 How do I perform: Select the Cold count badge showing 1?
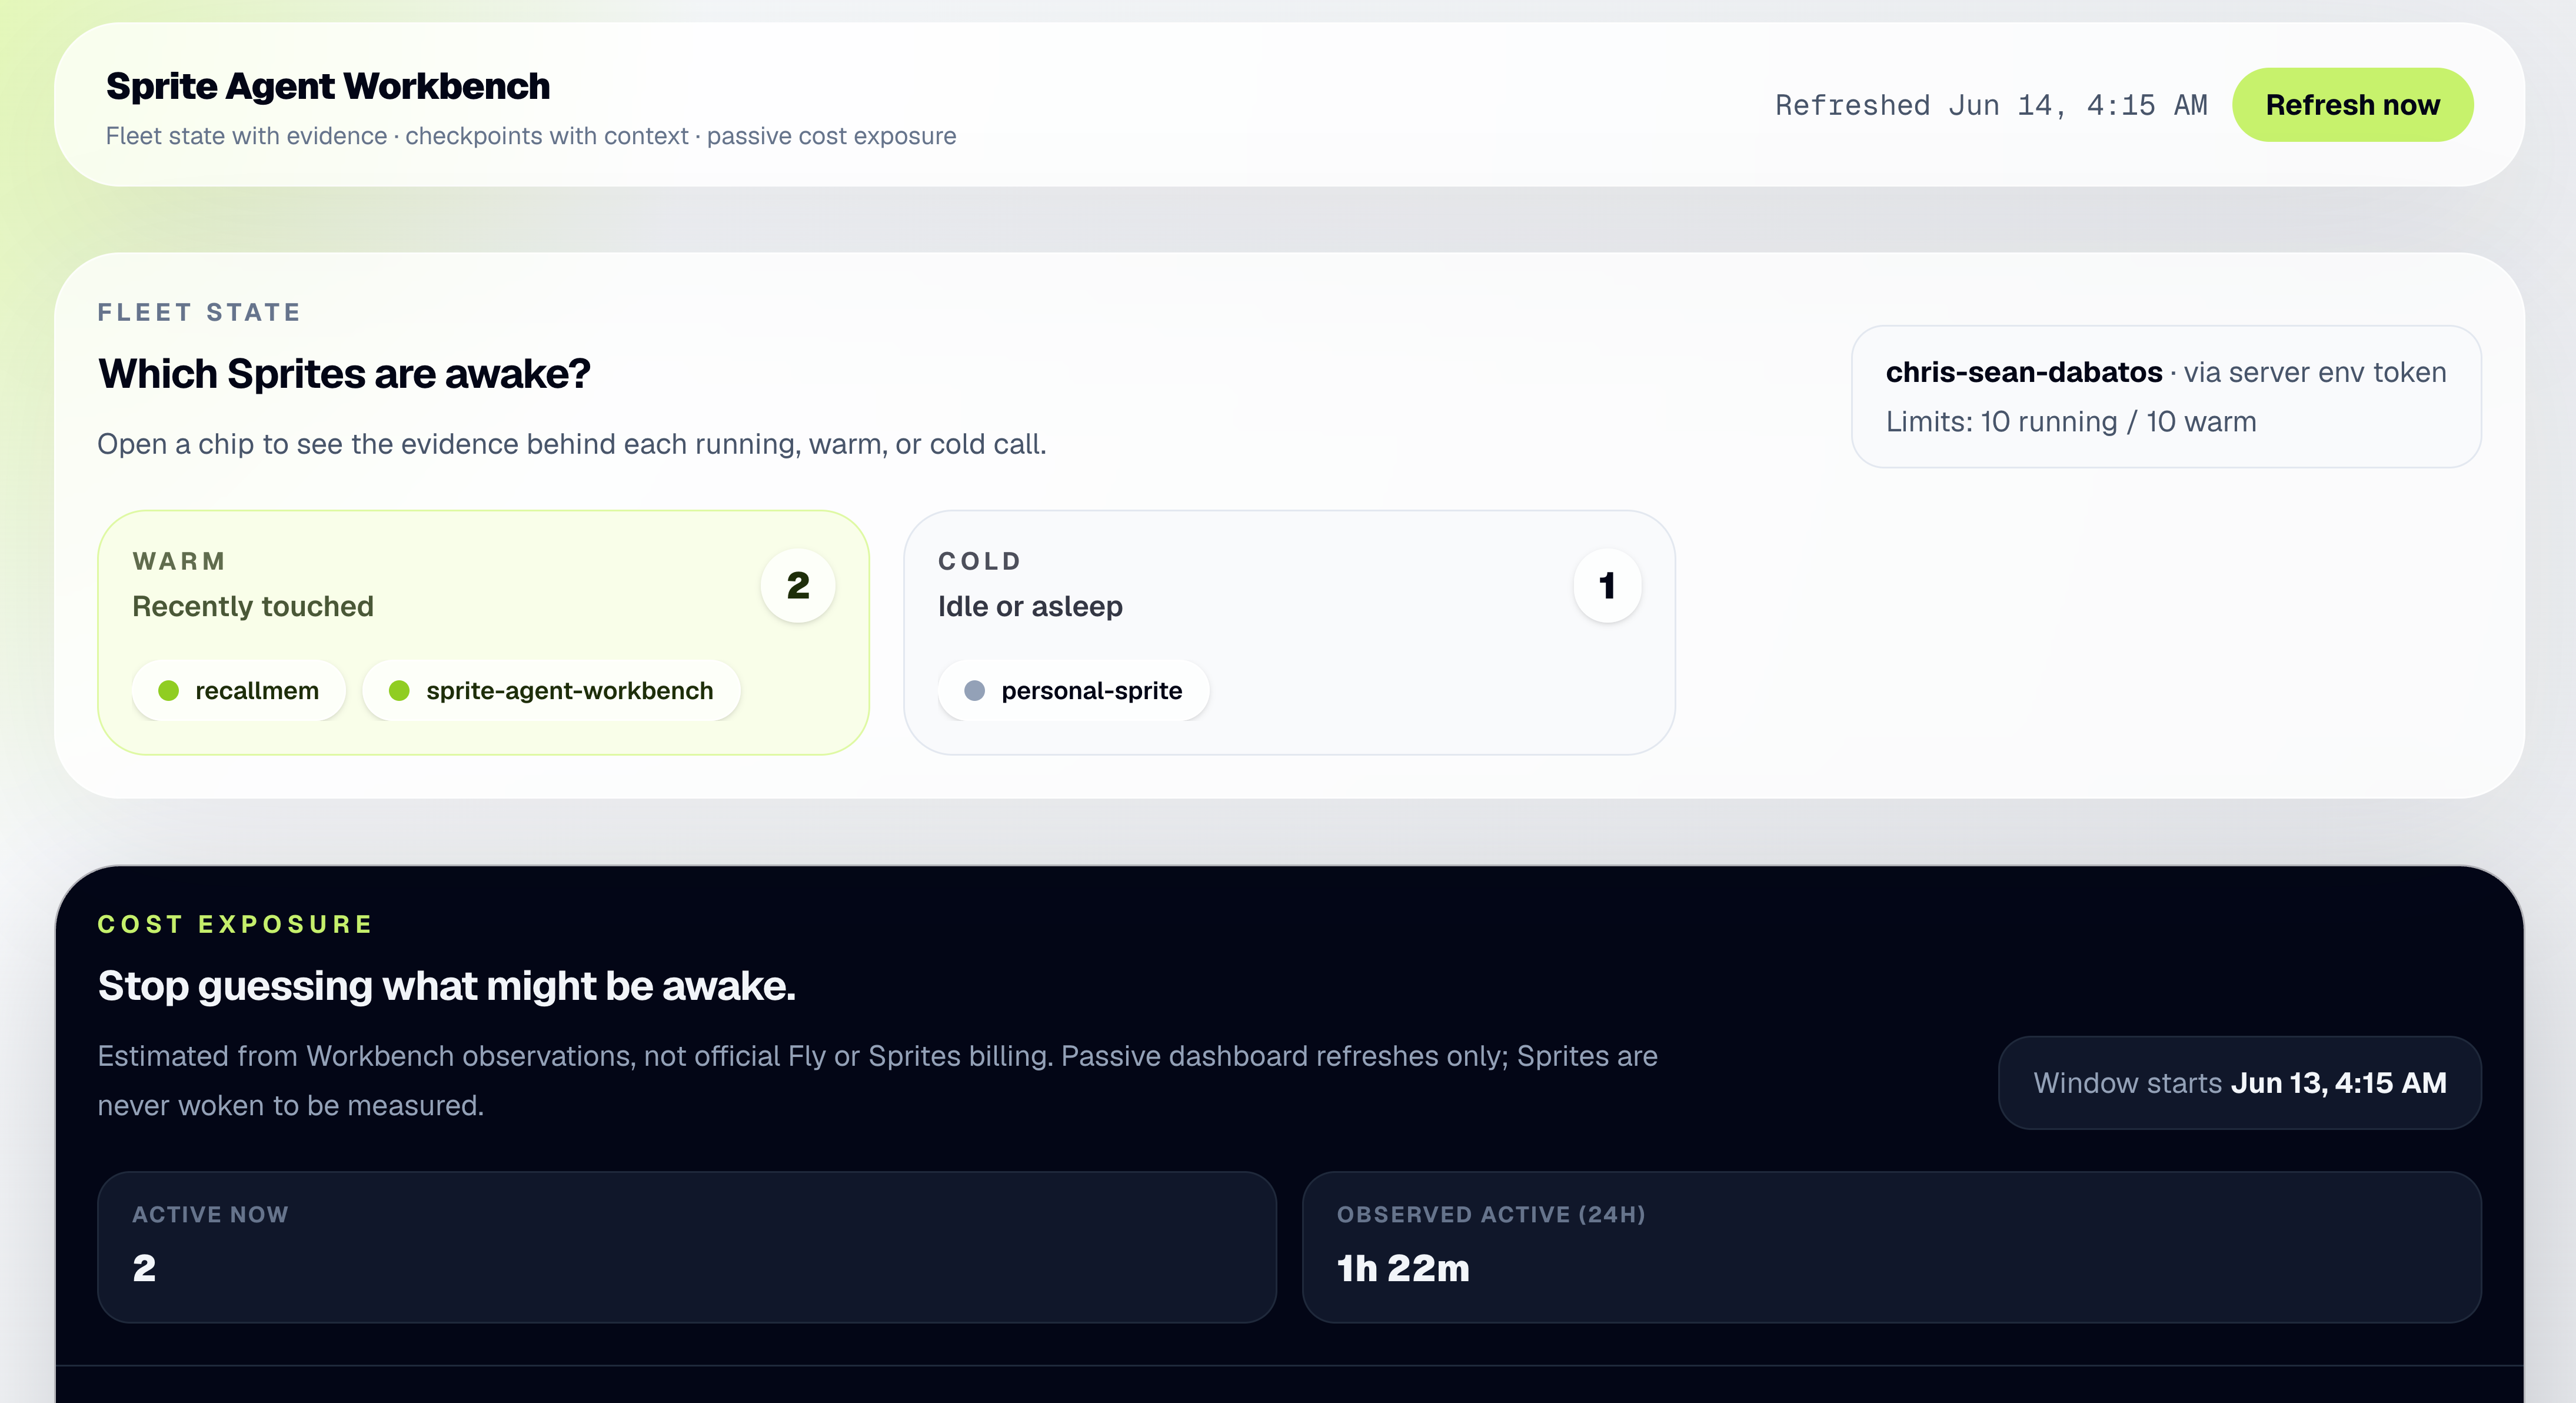click(1607, 586)
